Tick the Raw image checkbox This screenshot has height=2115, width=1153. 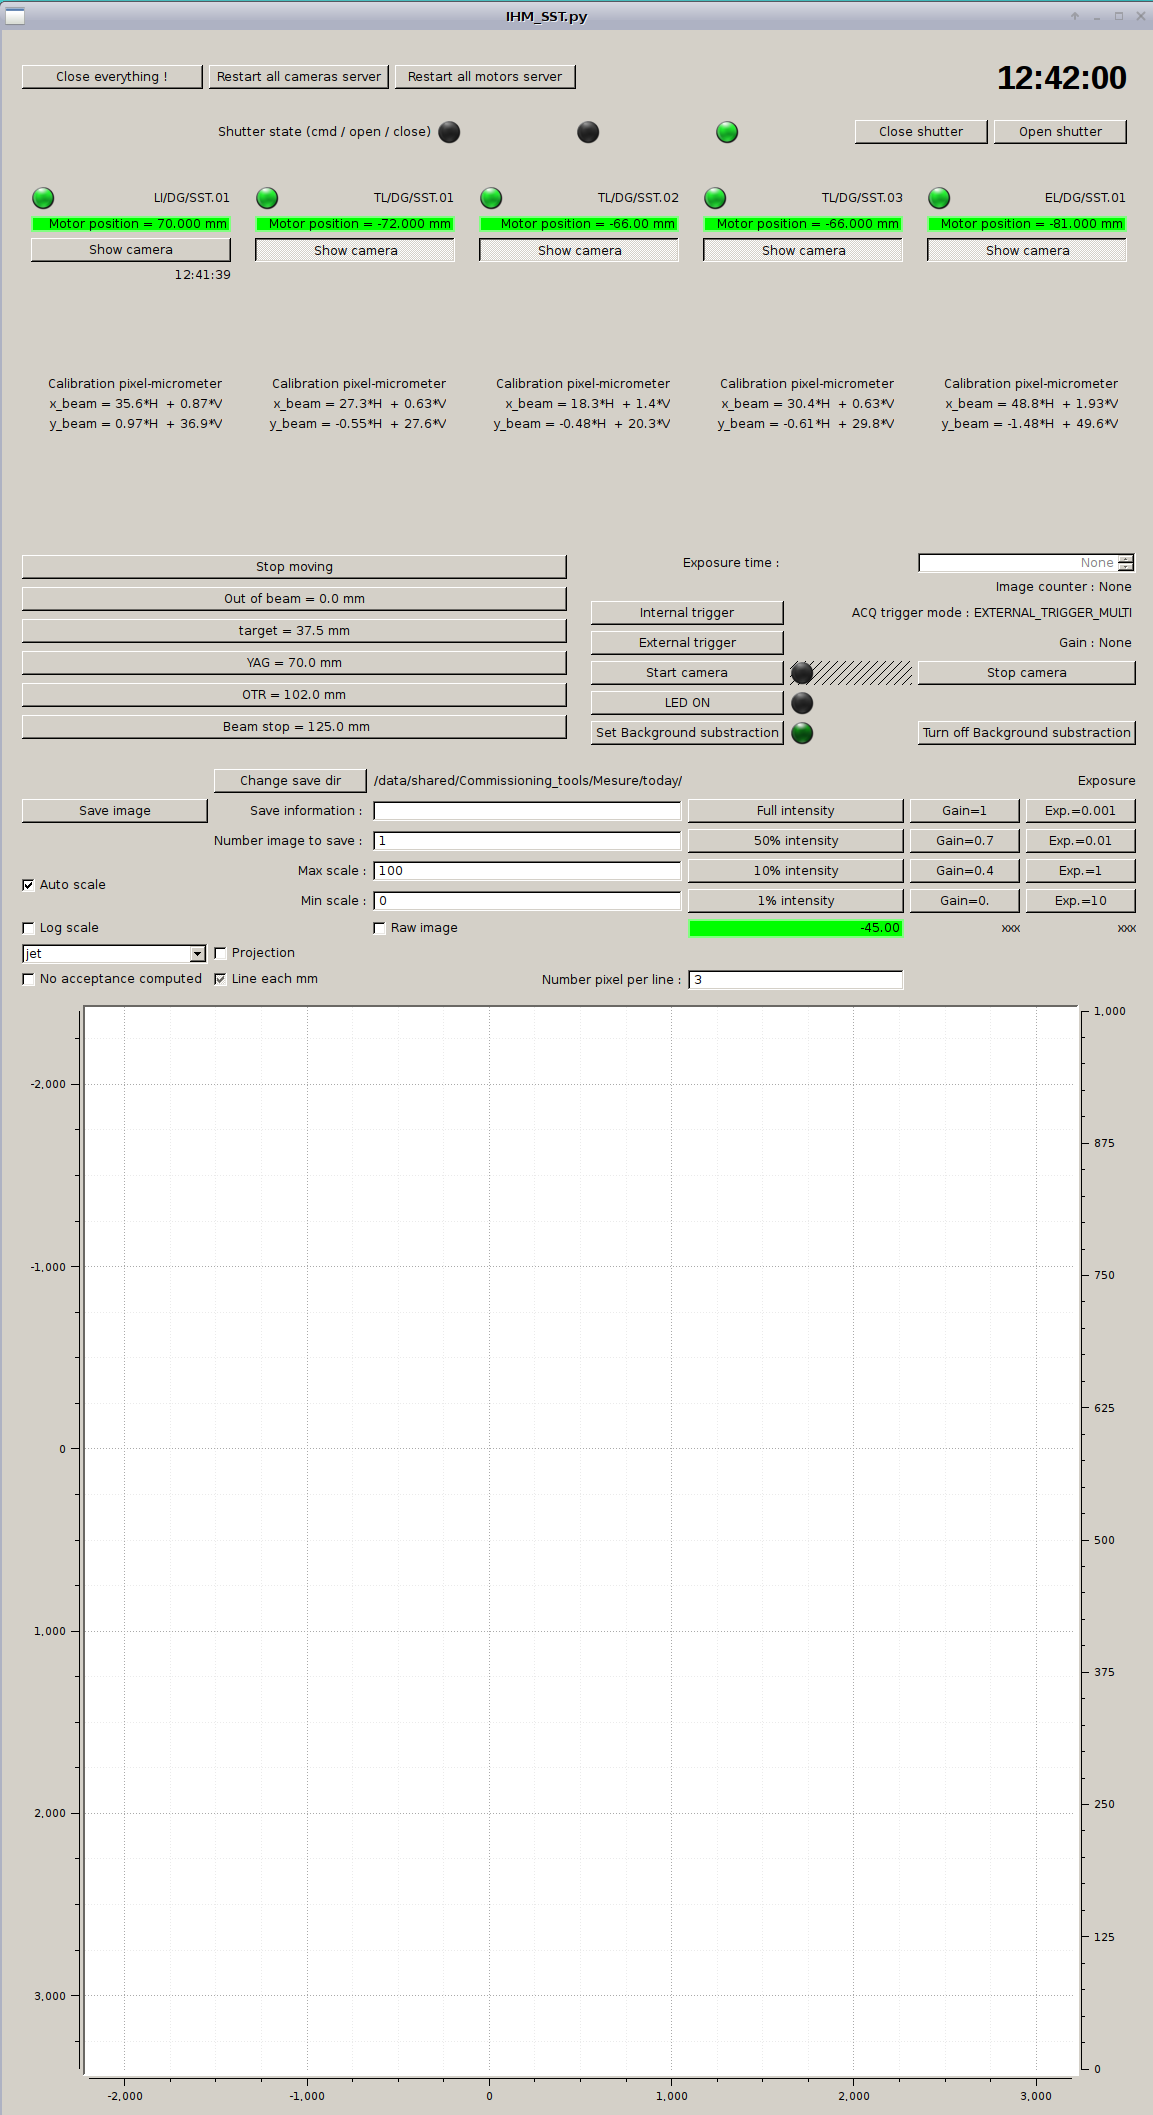click(379, 928)
